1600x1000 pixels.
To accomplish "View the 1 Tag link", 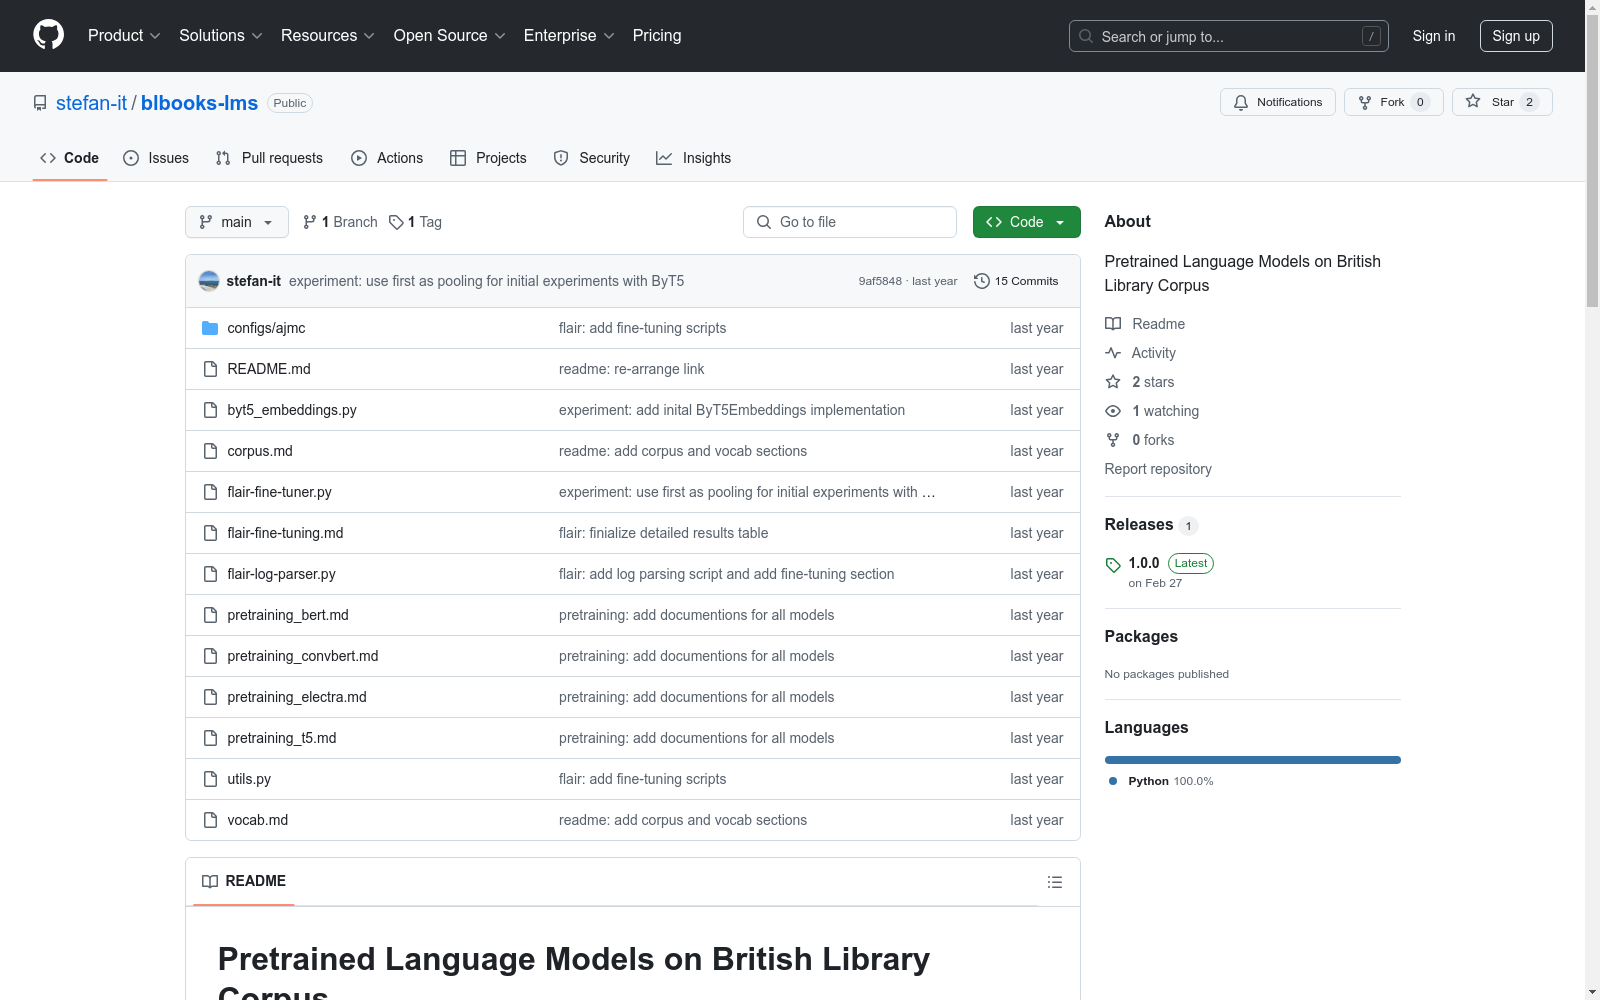I will 415,222.
